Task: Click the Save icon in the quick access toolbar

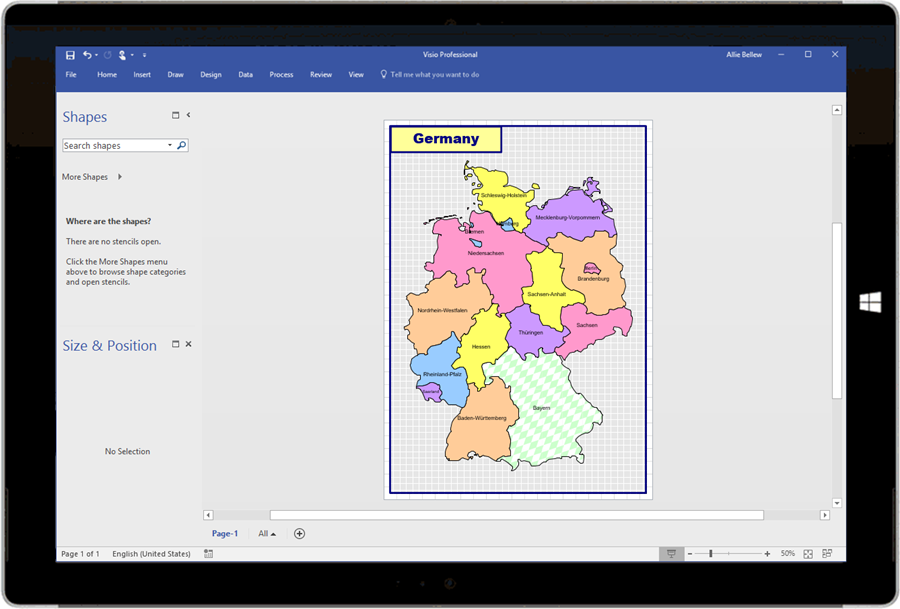Action: pyautogui.click(x=70, y=55)
